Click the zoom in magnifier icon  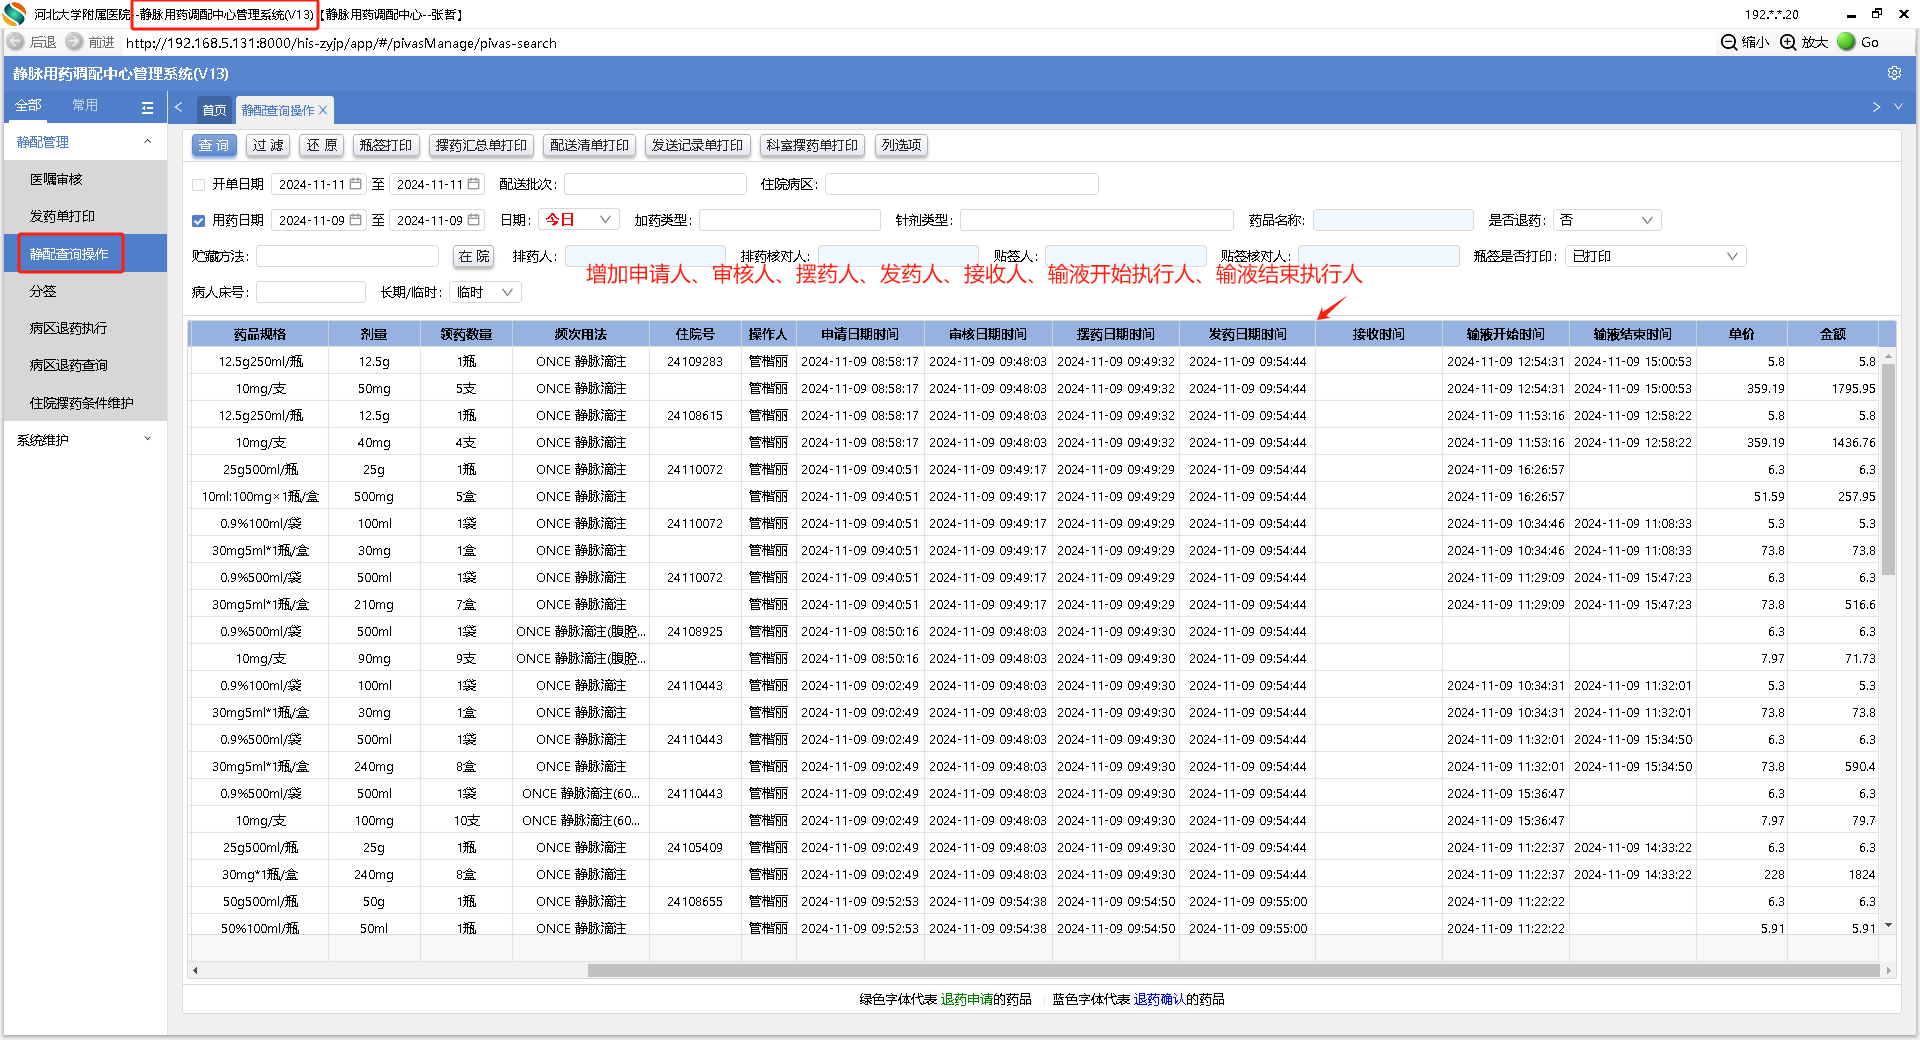pyautogui.click(x=1789, y=42)
